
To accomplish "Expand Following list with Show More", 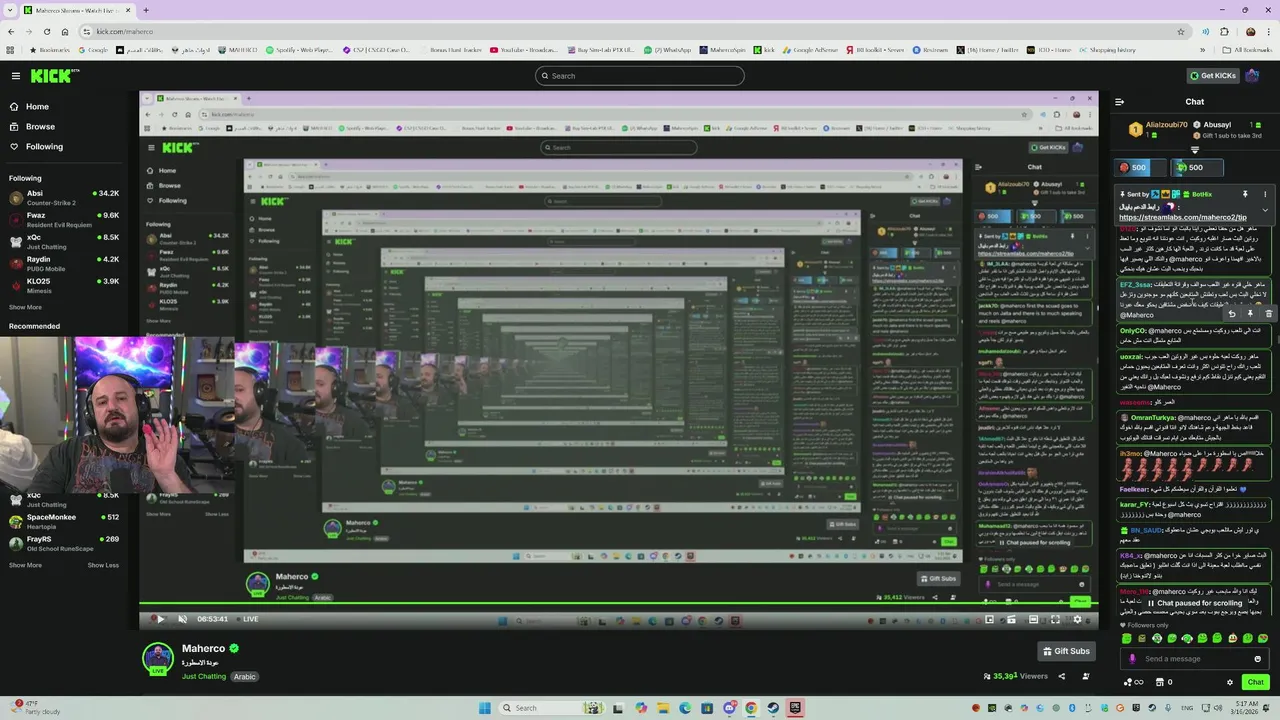I will (26, 307).
